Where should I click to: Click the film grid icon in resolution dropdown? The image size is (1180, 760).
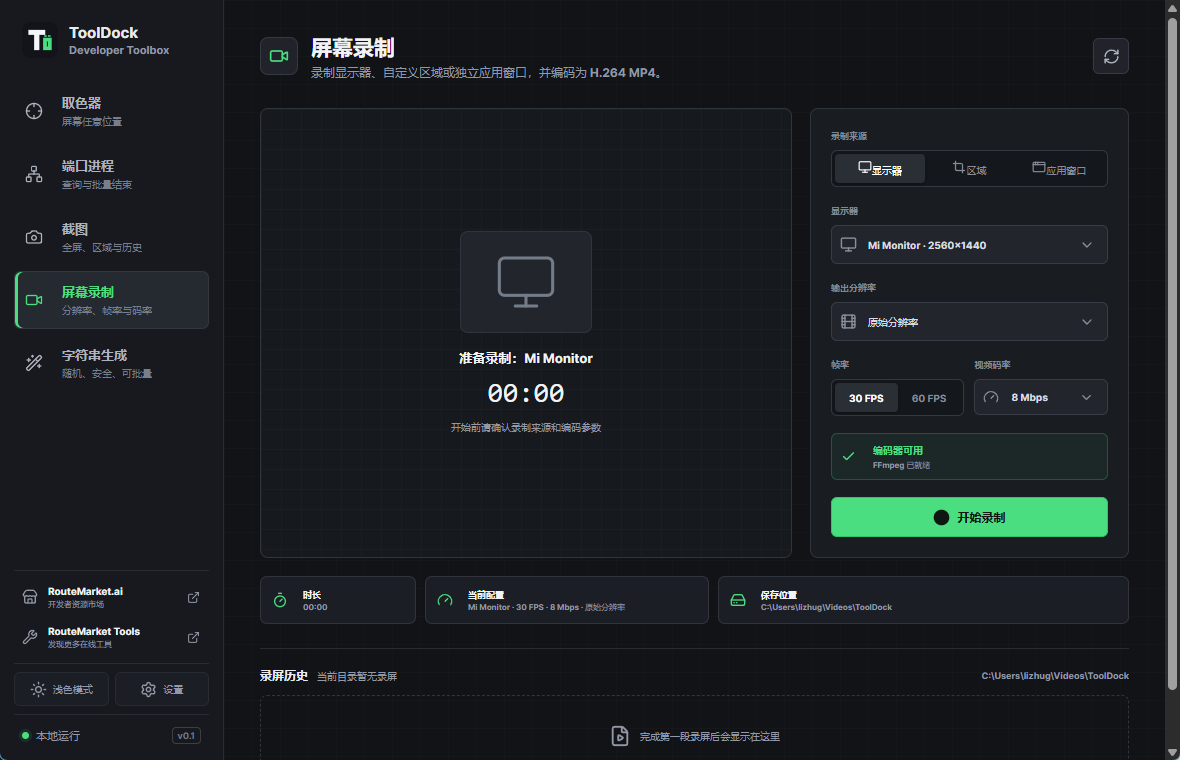point(848,322)
